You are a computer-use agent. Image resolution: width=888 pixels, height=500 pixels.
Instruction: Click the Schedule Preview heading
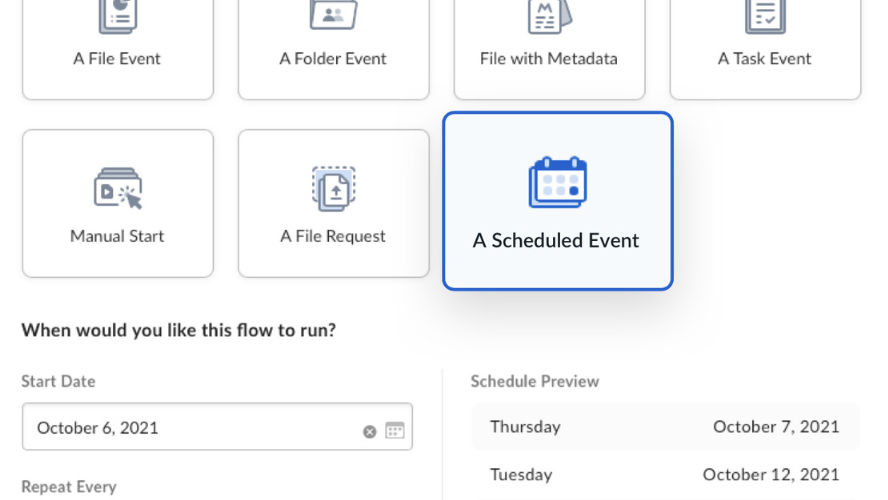coord(535,381)
